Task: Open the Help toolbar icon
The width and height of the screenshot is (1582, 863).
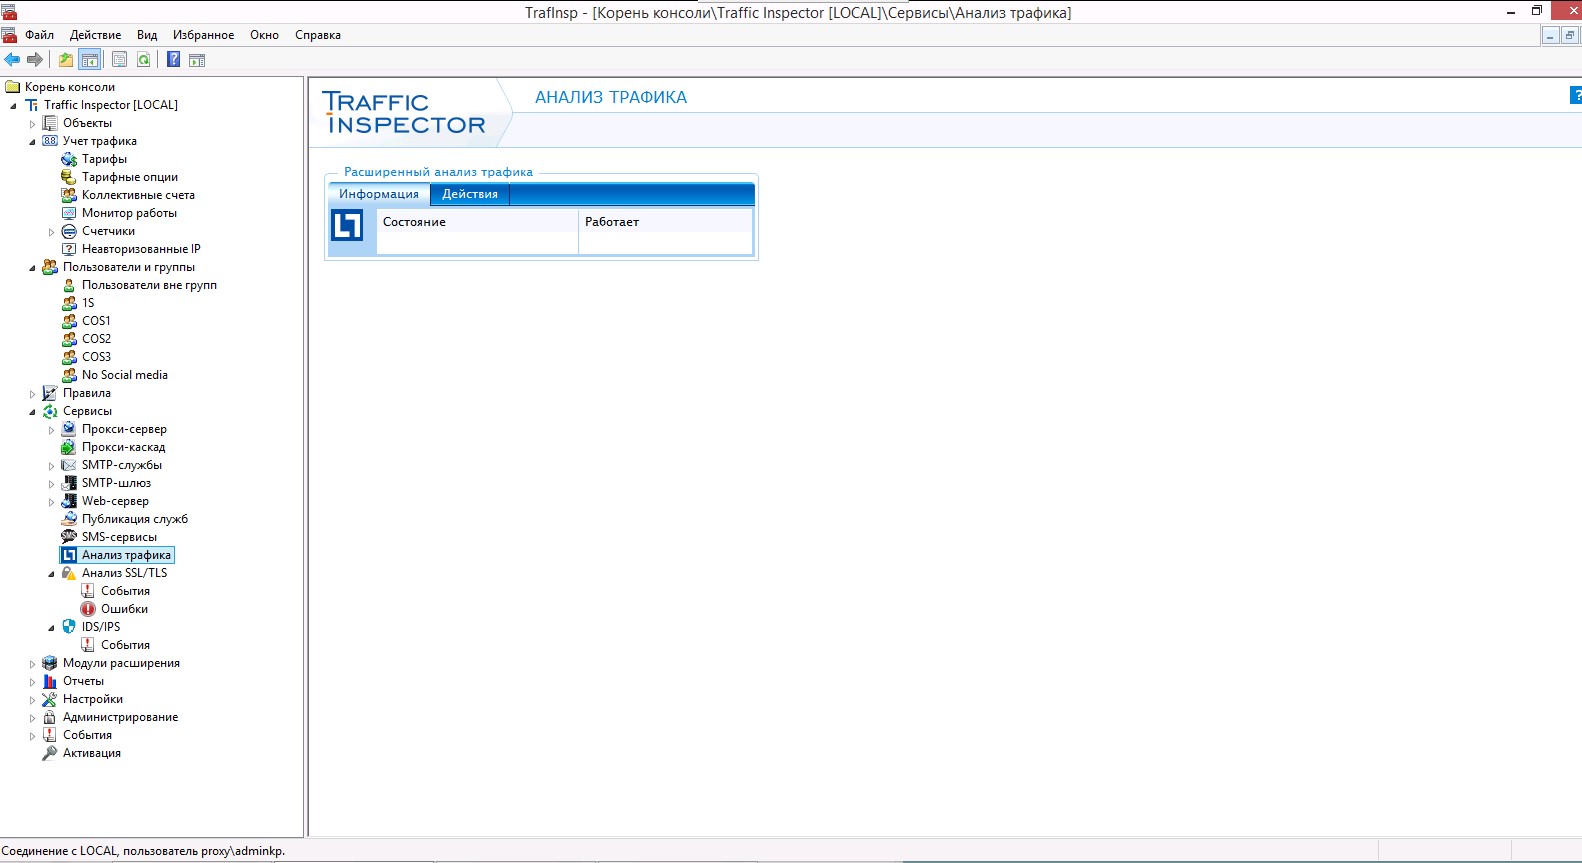Action: tap(173, 60)
